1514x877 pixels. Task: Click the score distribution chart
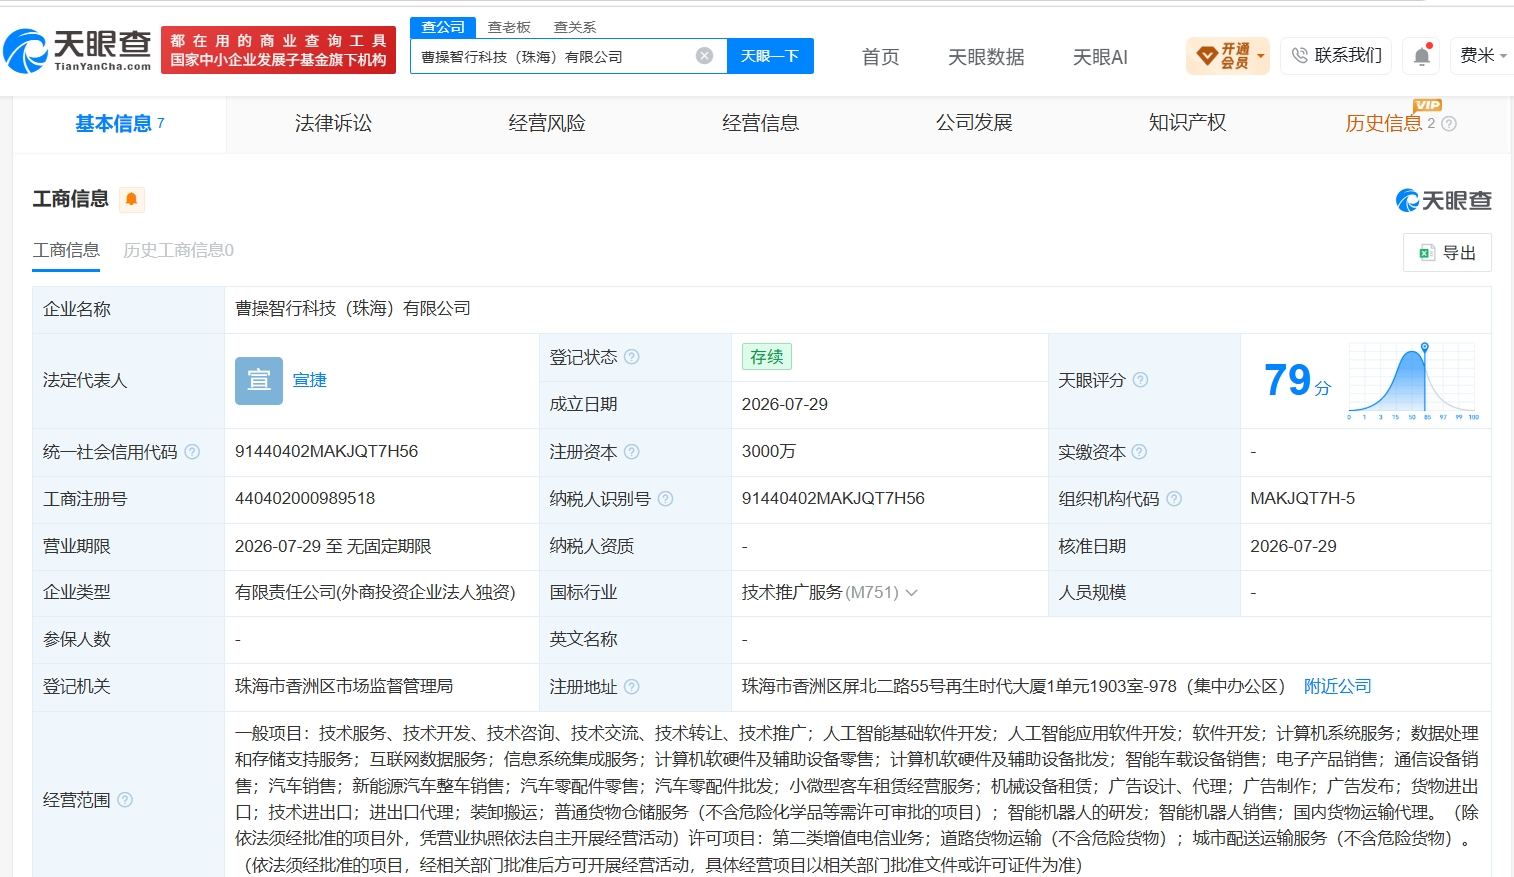pyautogui.click(x=1413, y=380)
